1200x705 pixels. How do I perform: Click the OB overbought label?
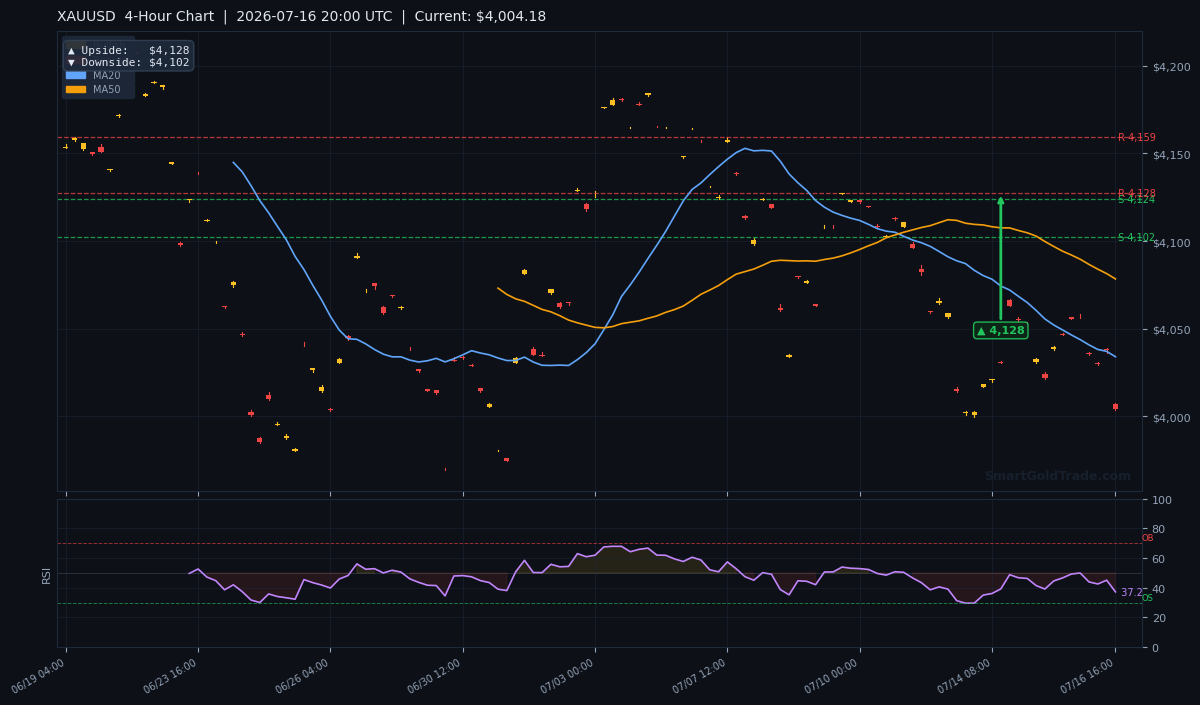(x=1147, y=538)
